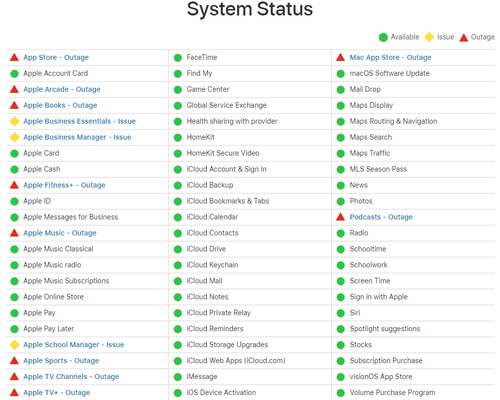Open the Apple Arcade - Outage link
The width and height of the screenshot is (500, 400).
62,89
